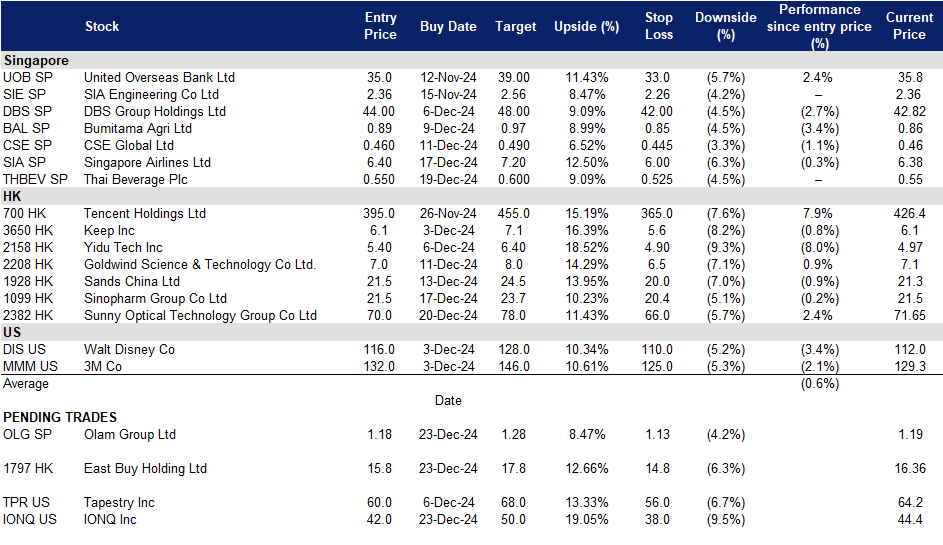Viewport: 943px width, 545px height.
Task: Select the 'US' section row
Action: 472,332
